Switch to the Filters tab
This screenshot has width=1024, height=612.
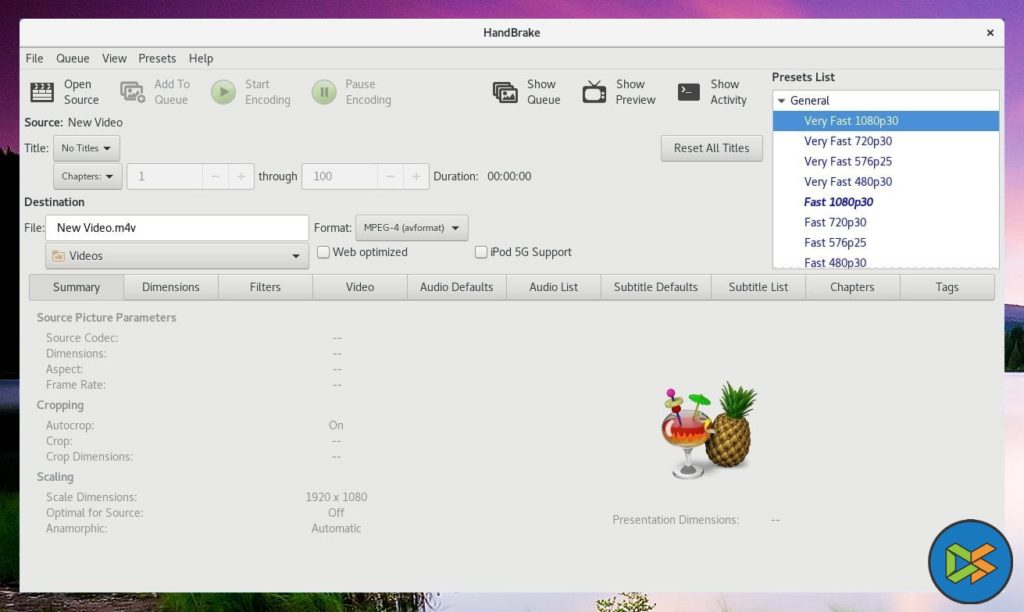[265, 287]
